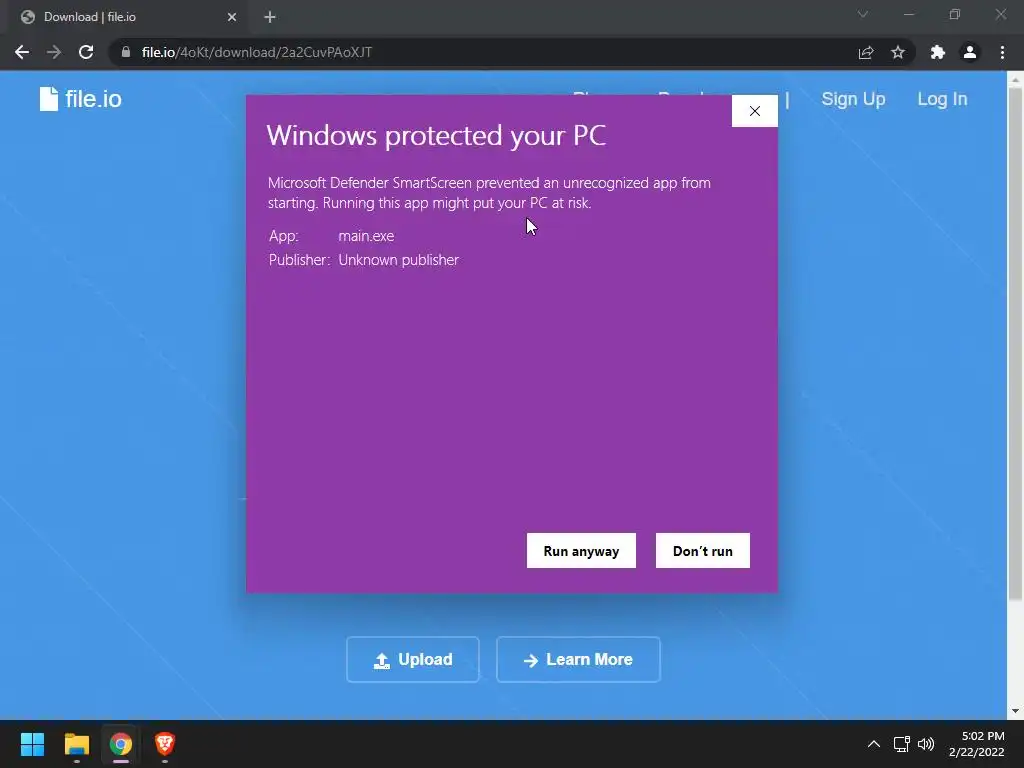Go back to previous page
Image resolution: width=1024 pixels, height=768 pixels.
22,52
